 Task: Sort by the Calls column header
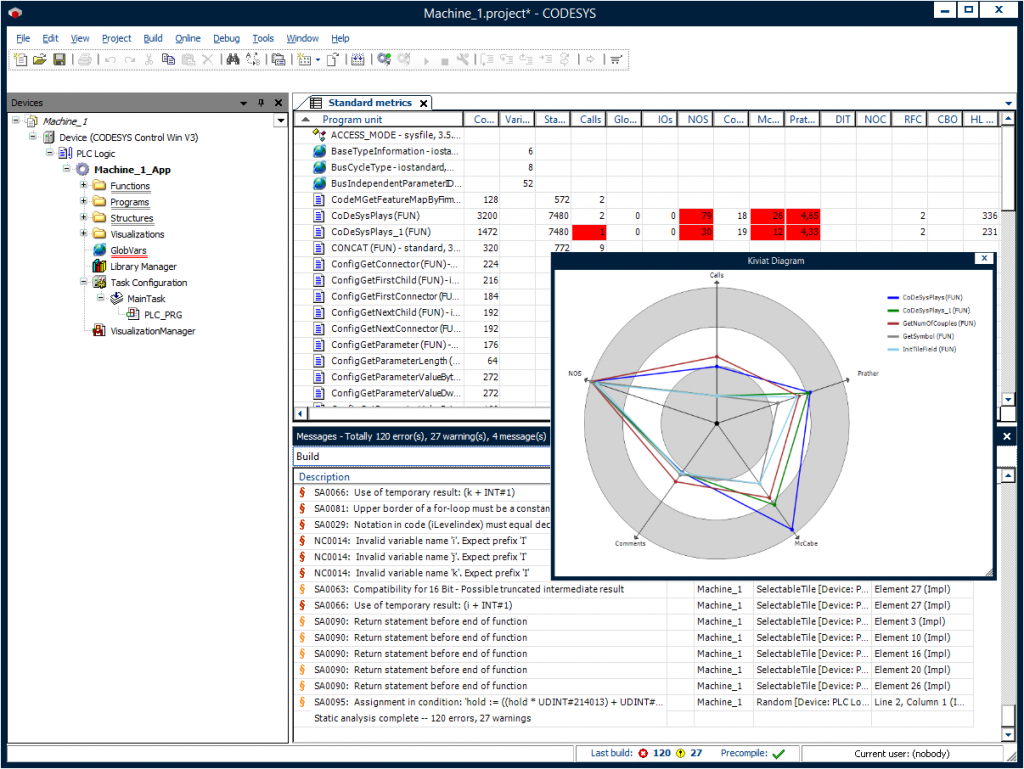(x=589, y=120)
